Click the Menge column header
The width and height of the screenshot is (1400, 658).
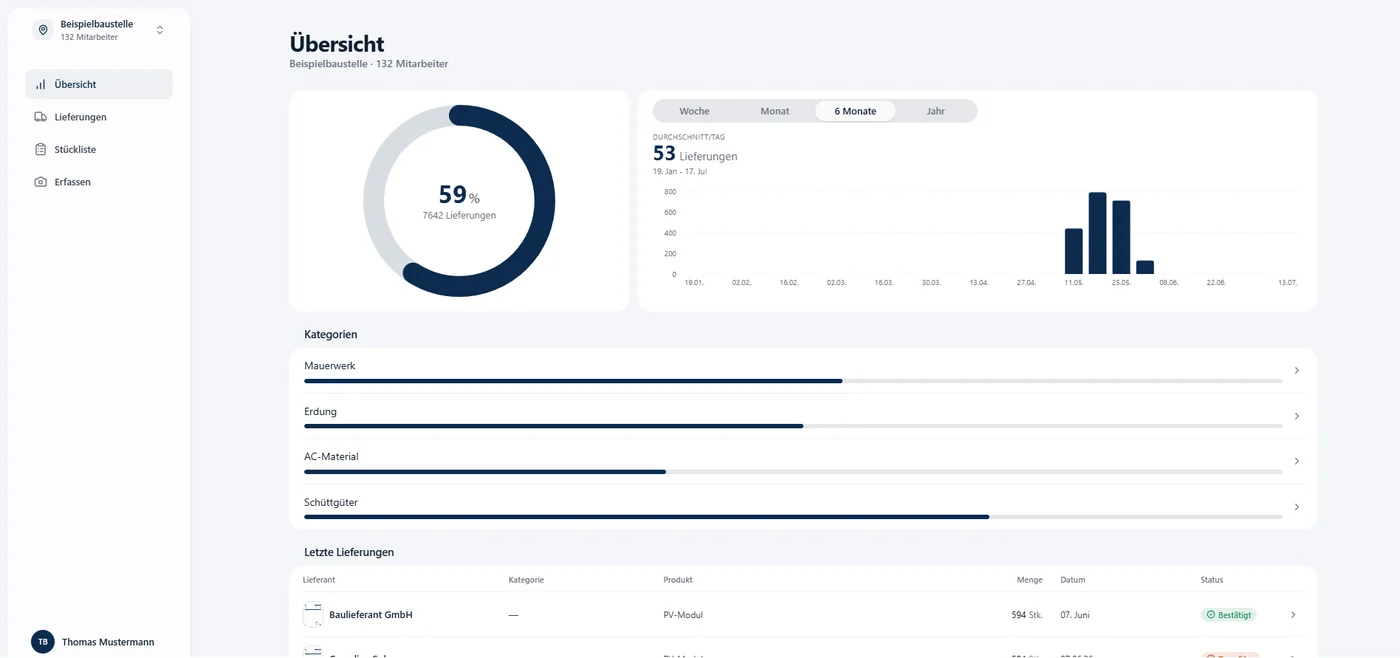(1030, 580)
